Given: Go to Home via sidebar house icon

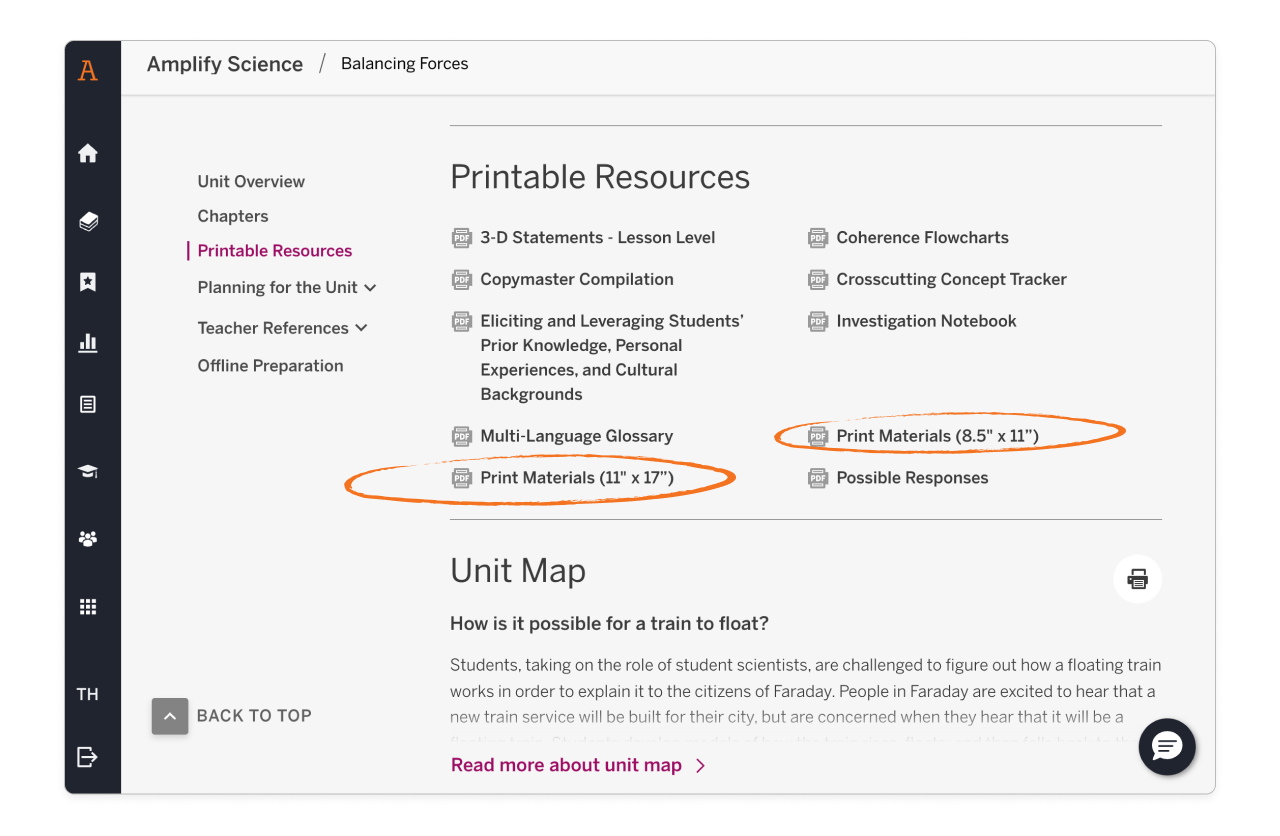Looking at the screenshot, I should tap(88, 153).
